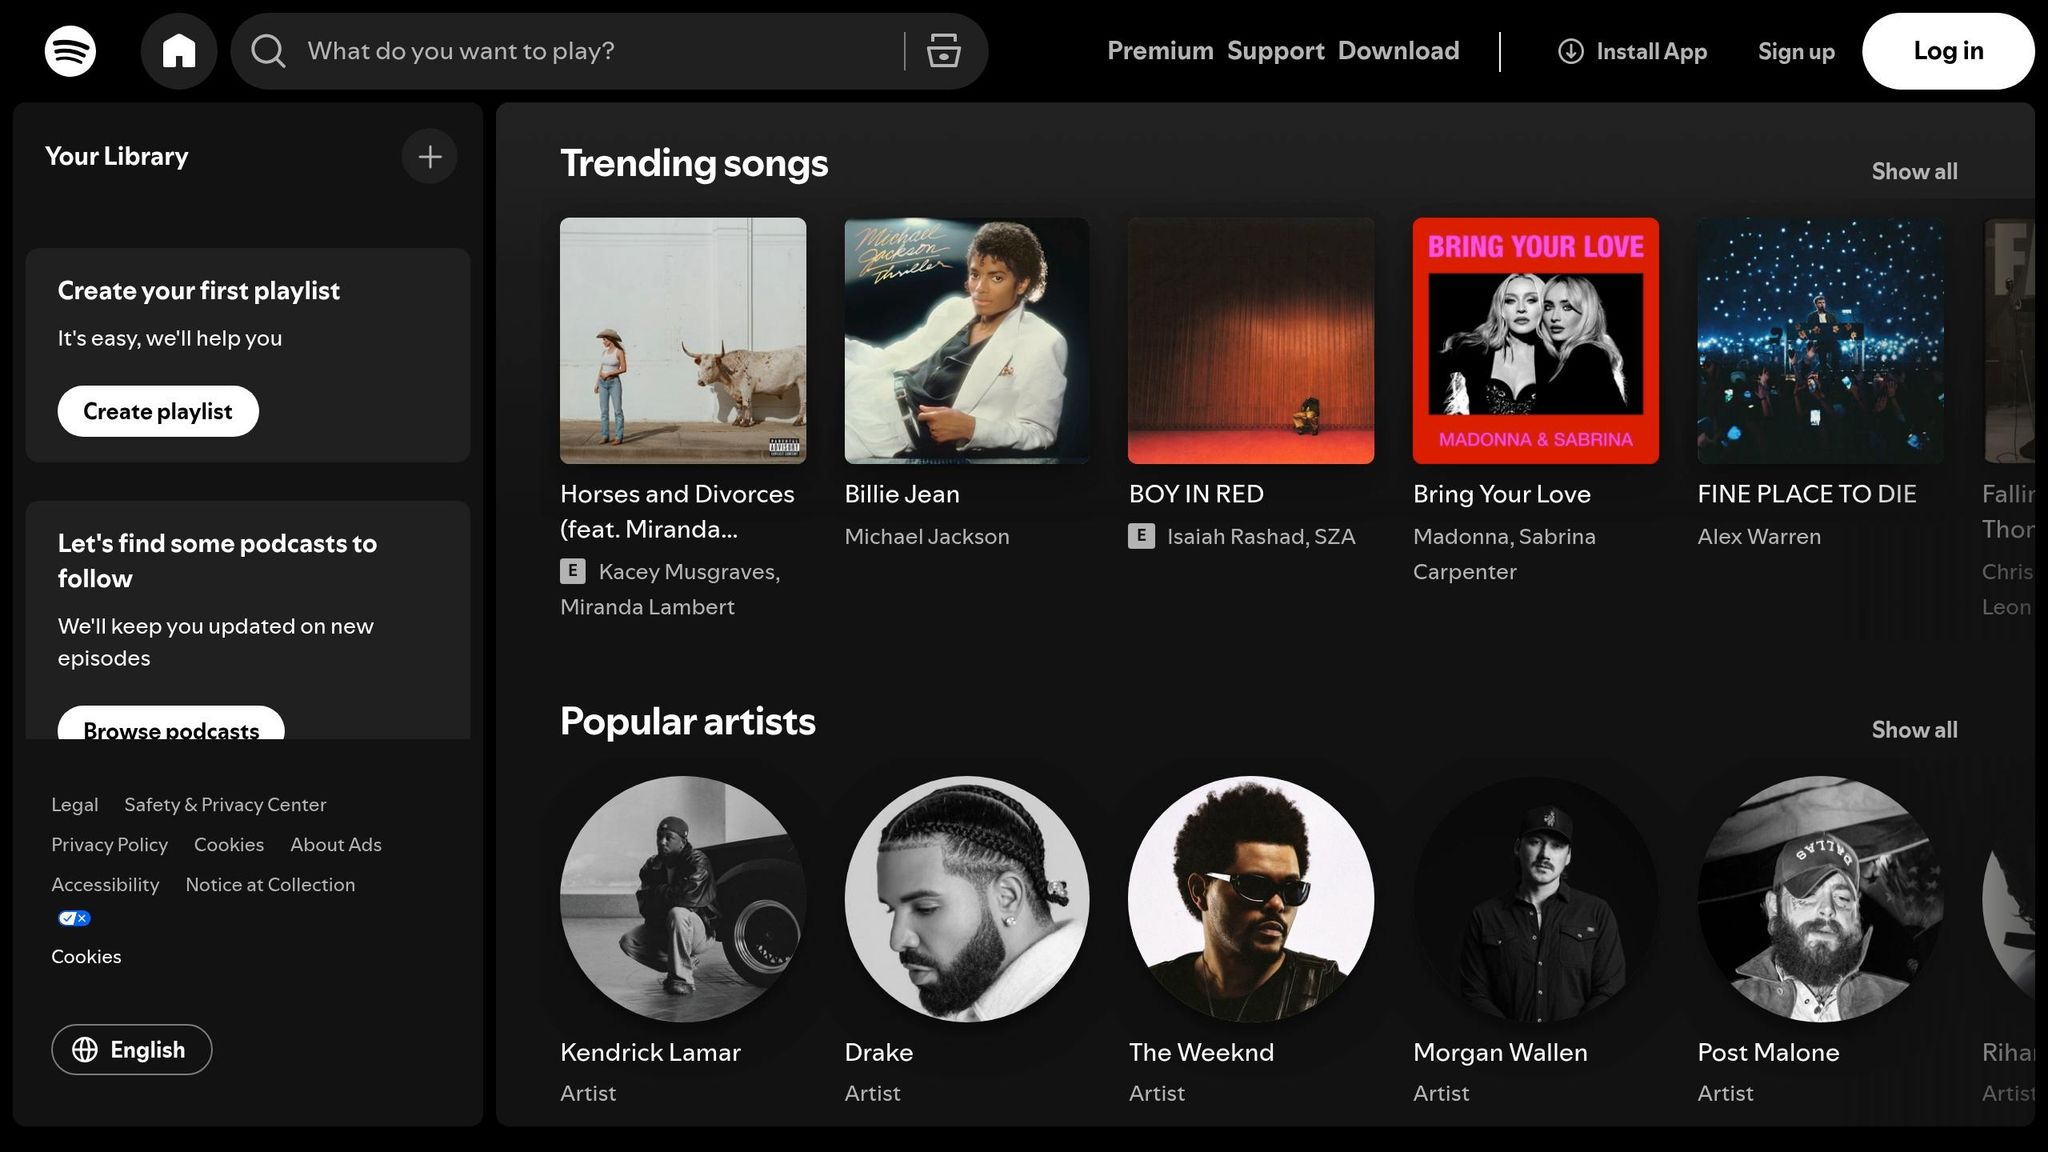The width and height of the screenshot is (2048, 1152).
Task: Open the Download page
Action: click(1398, 51)
